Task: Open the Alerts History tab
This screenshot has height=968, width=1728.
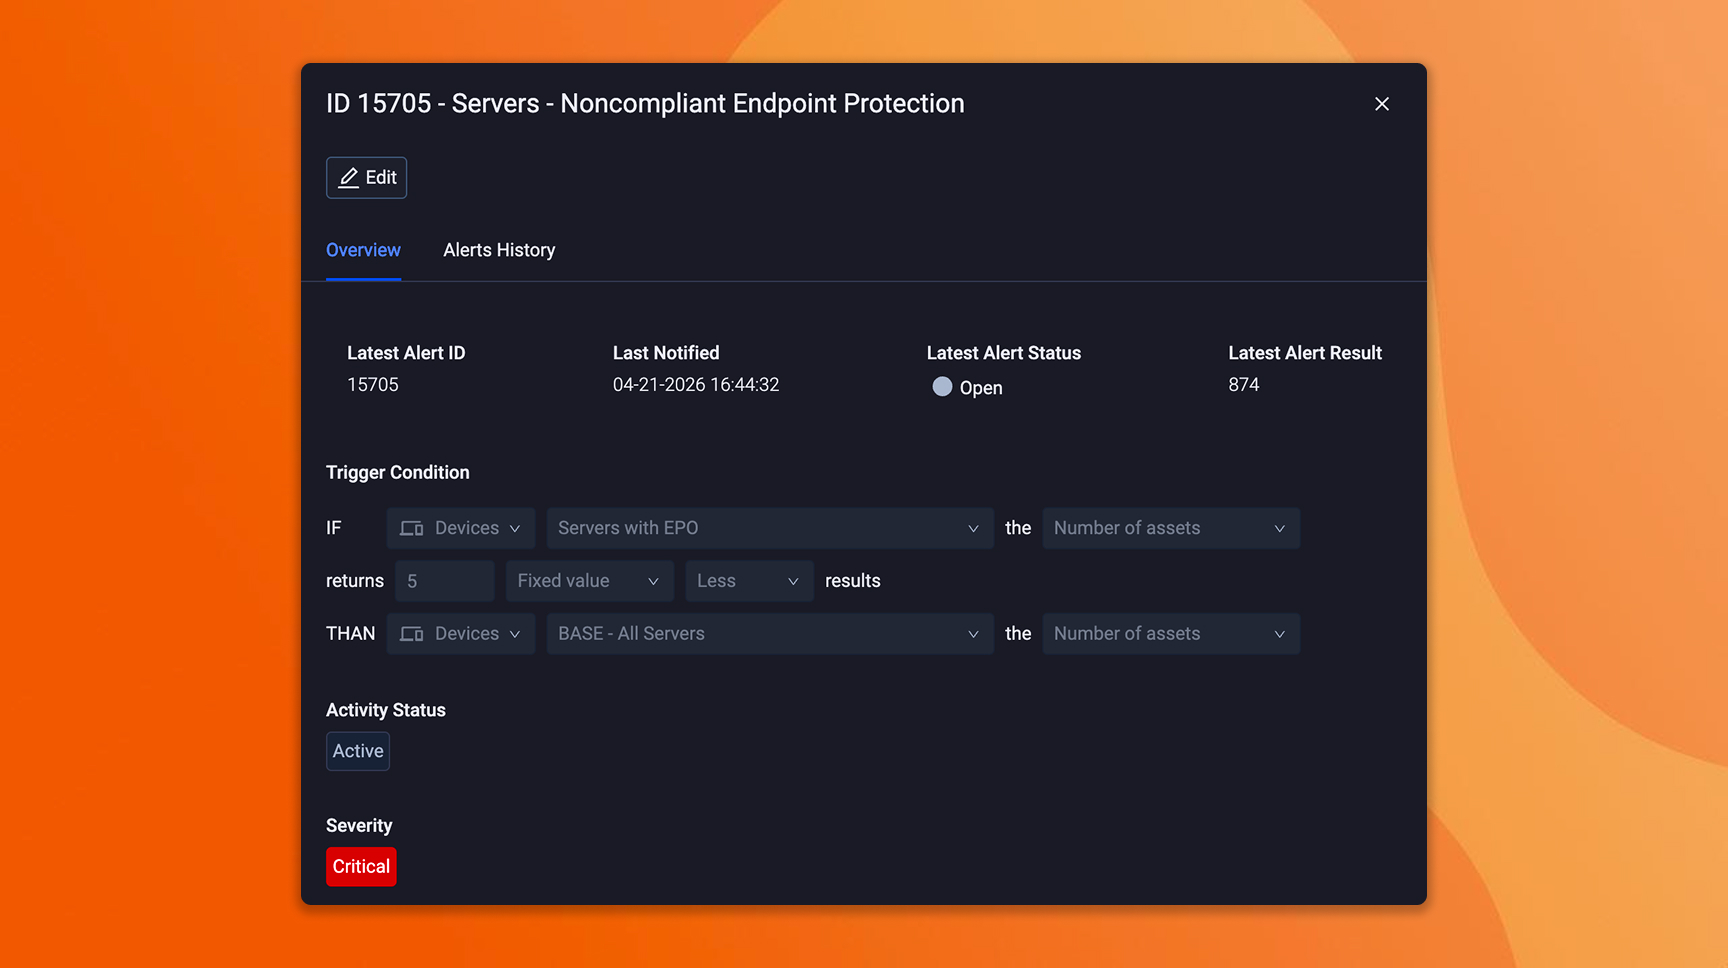Action: [499, 250]
